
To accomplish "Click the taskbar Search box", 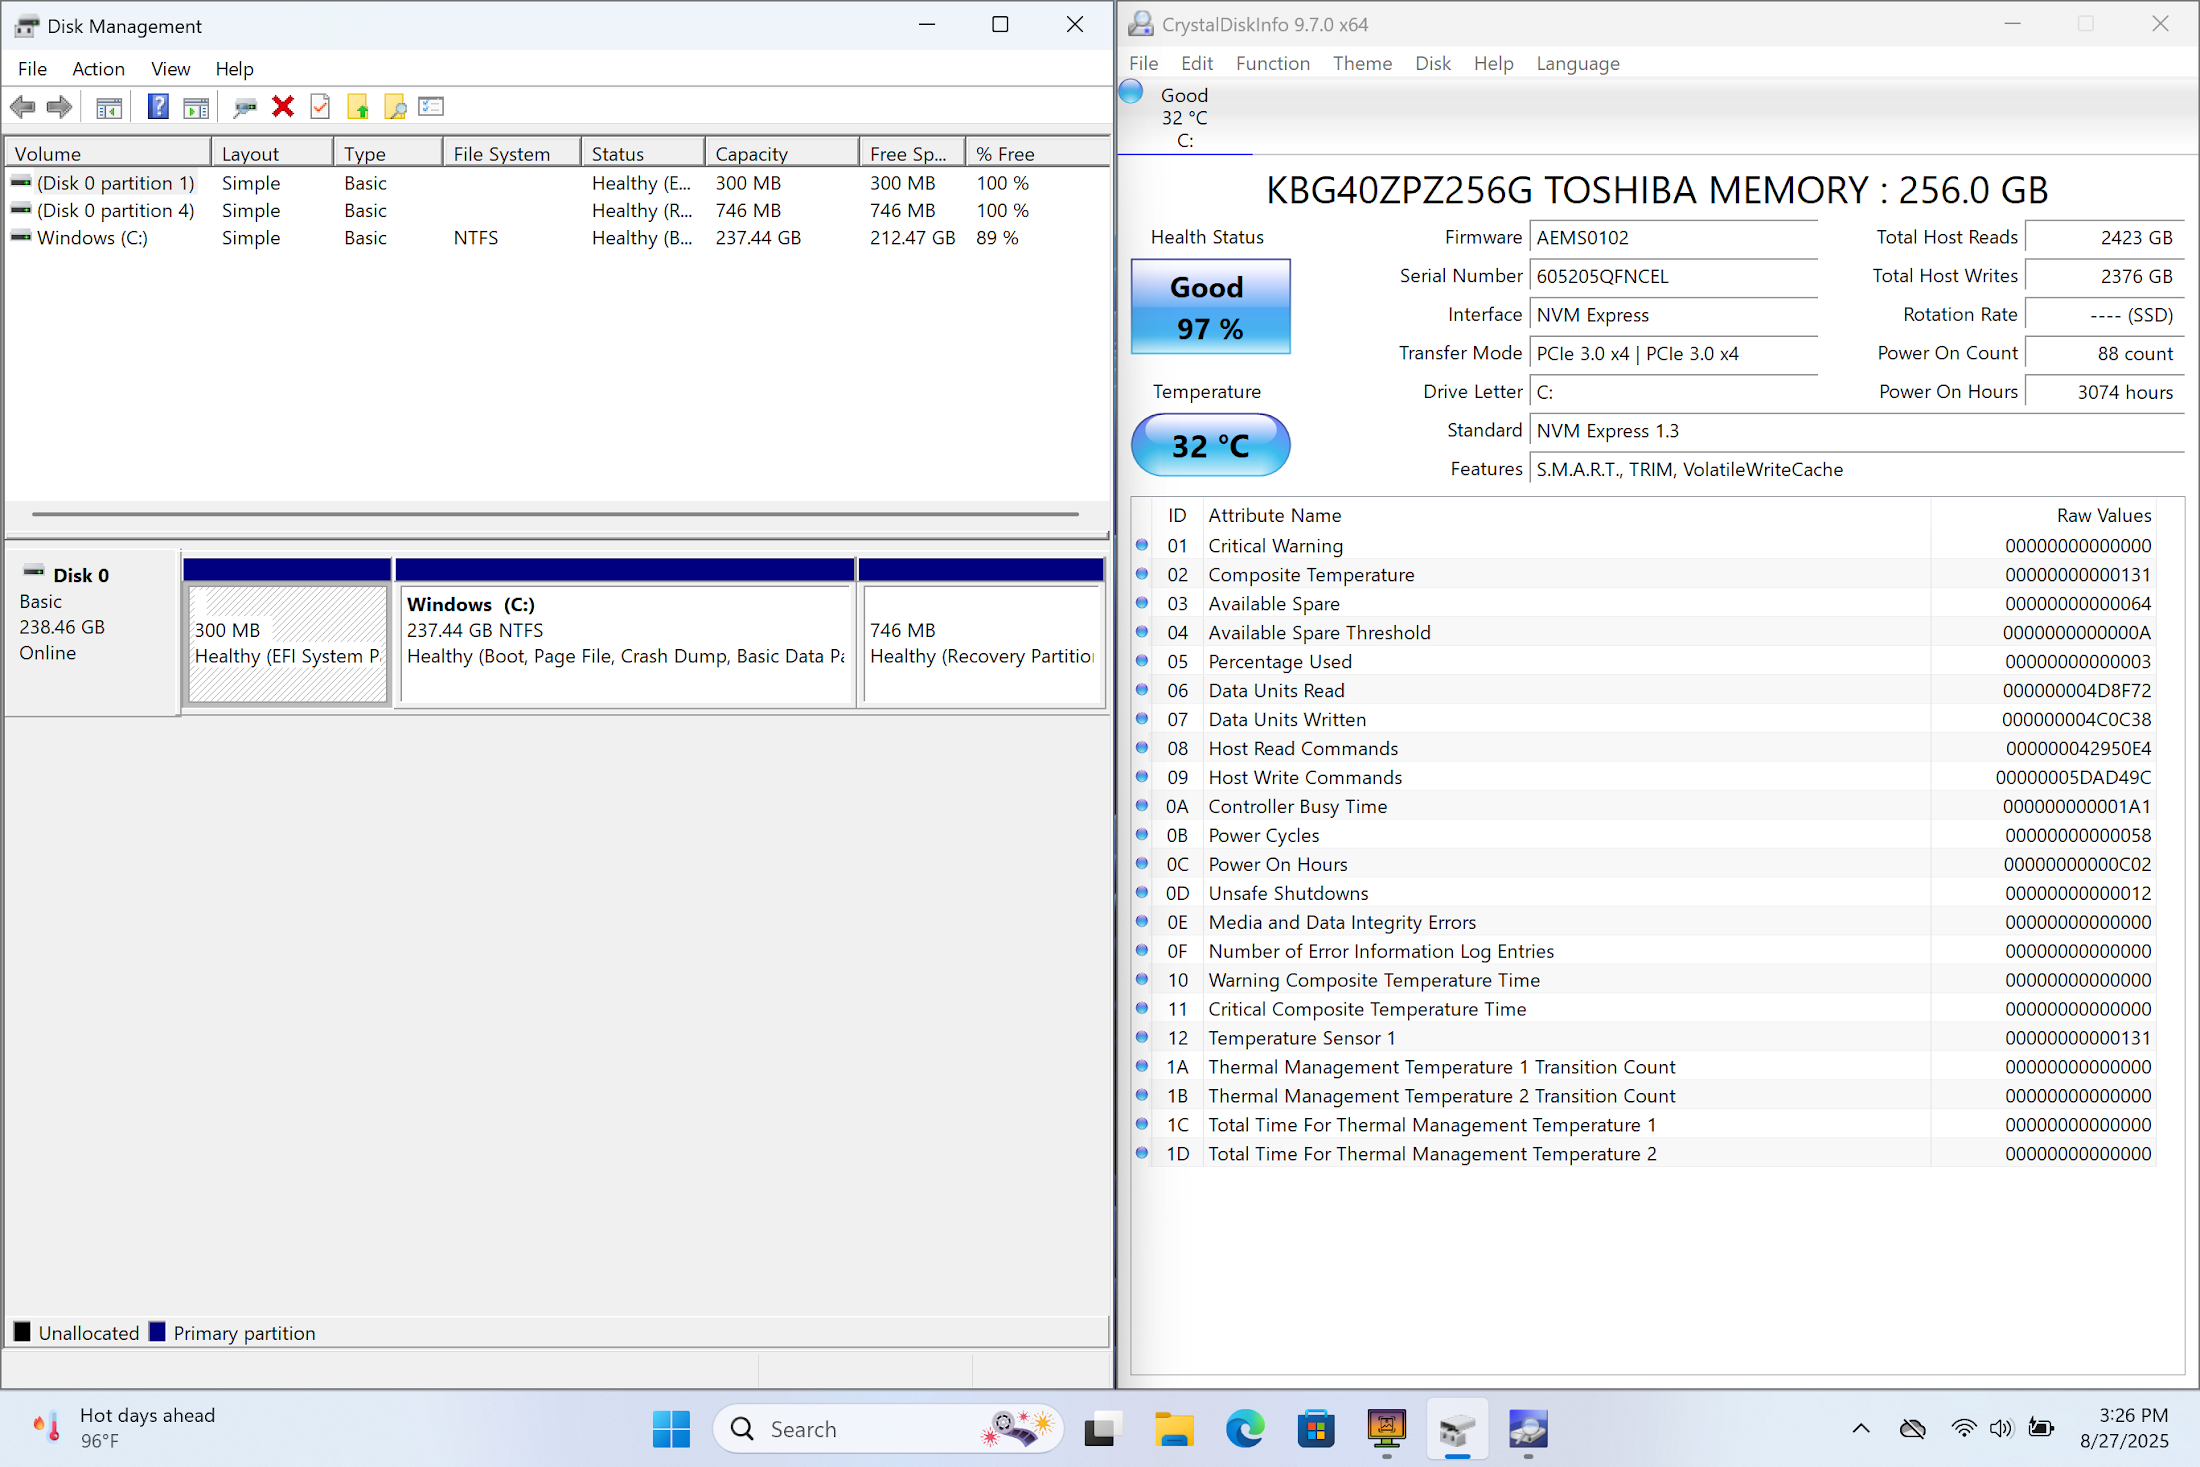I will coord(887,1429).
